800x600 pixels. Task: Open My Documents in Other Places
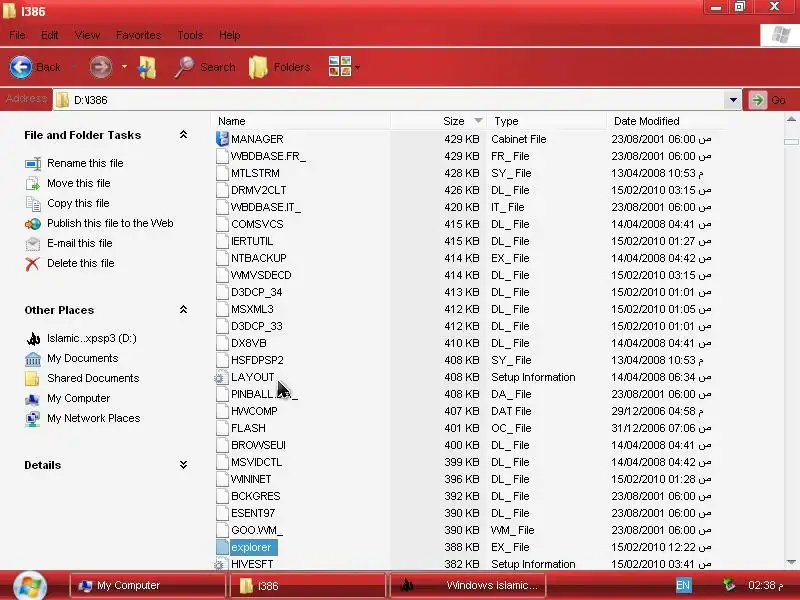pos(83,358)
